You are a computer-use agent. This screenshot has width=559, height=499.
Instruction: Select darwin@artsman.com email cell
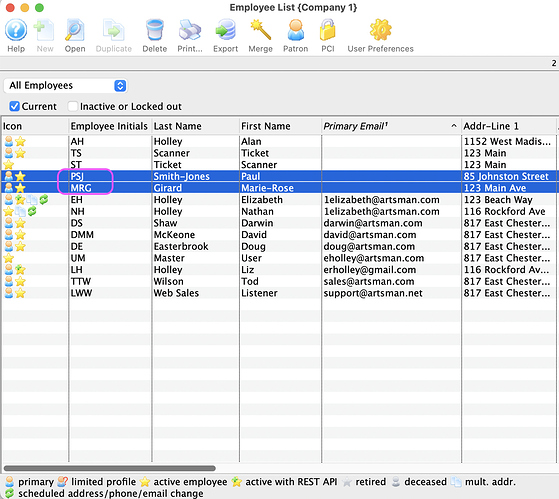pos(373,223)
